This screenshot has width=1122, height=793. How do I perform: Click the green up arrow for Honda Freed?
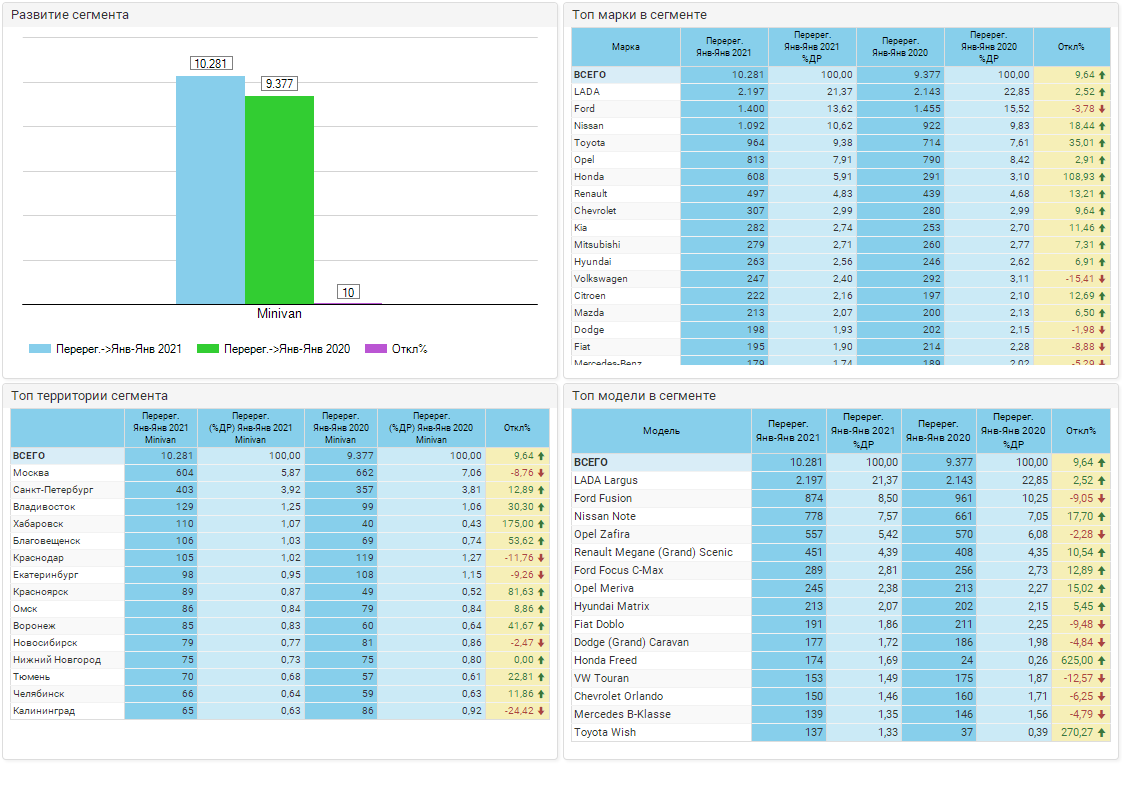click(1102, 660)
